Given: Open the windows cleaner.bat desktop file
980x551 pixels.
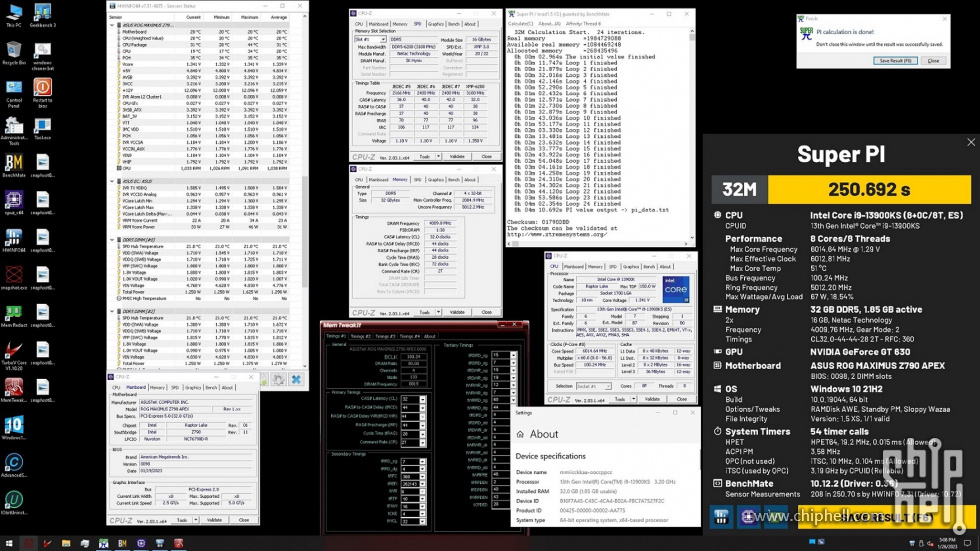Looking at the screenshot, I should (x=42, y=56).
